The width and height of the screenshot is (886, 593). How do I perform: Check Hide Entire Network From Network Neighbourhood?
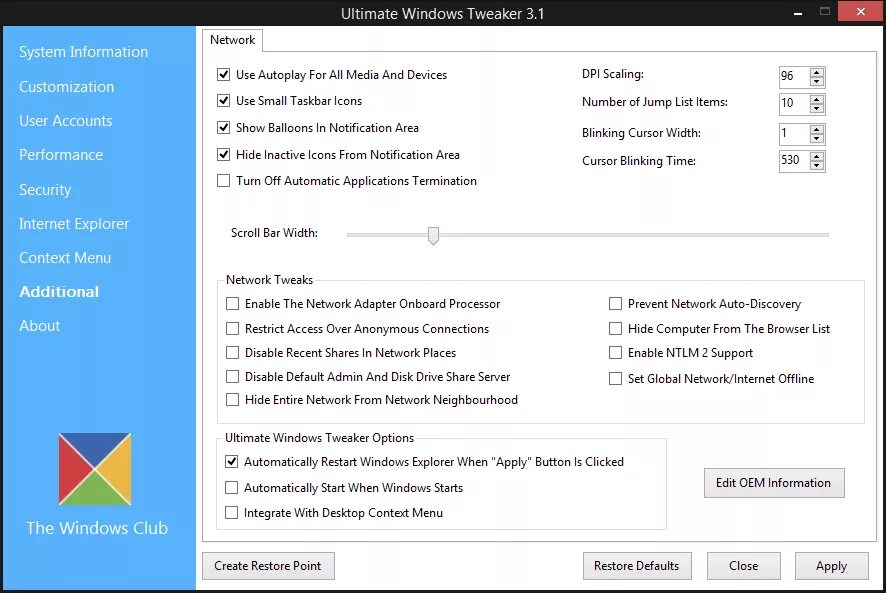coord(232,400)
